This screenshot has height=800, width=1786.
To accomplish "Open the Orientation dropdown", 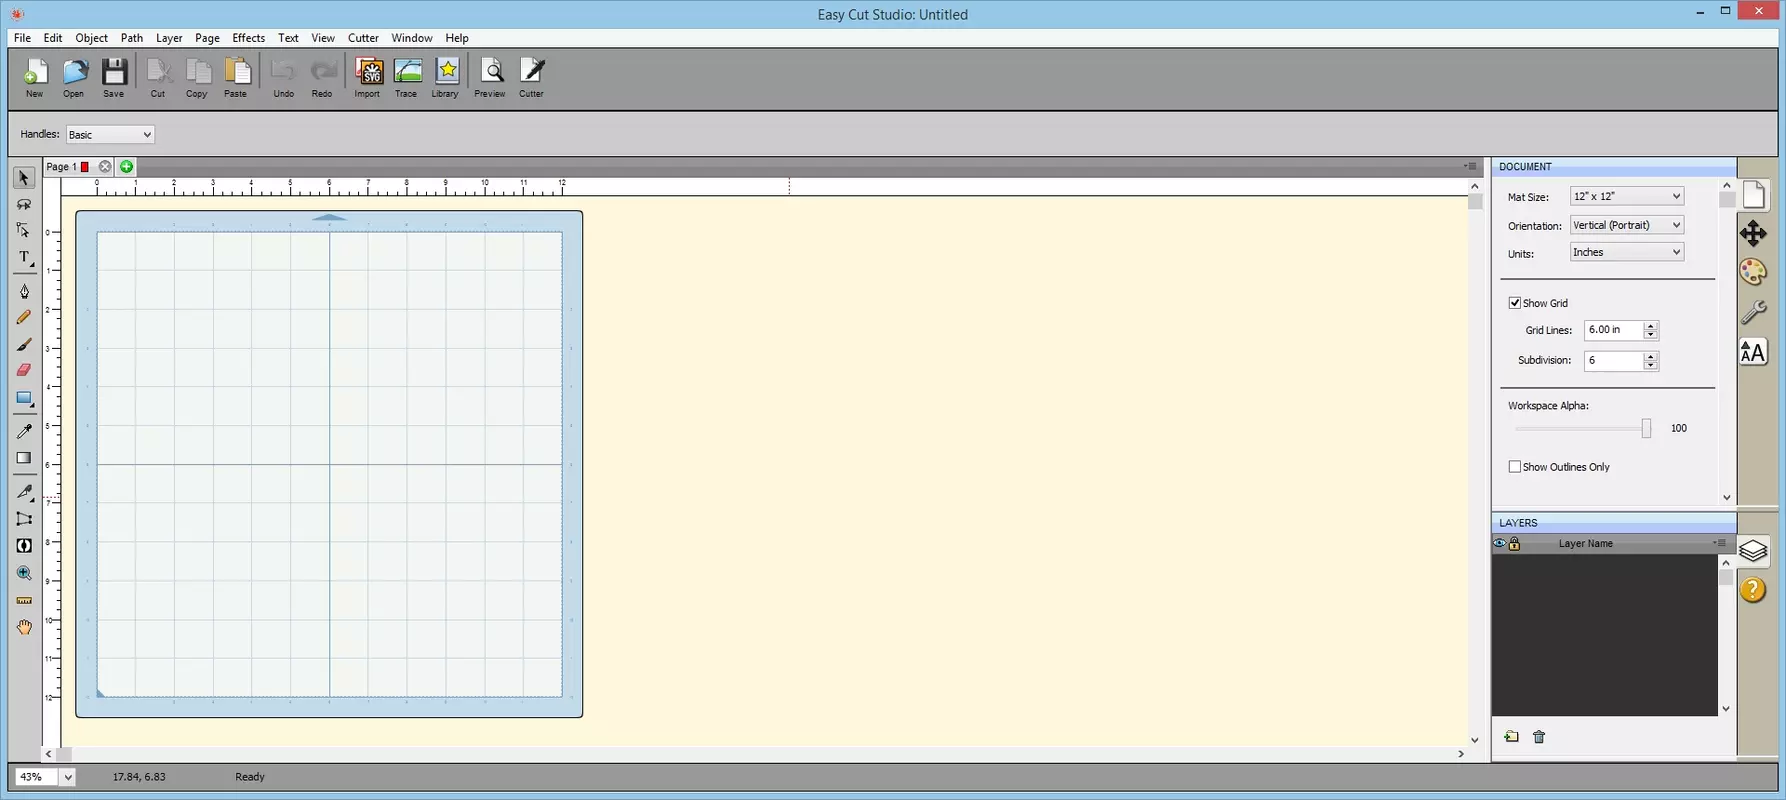I will pos(1627,225).
